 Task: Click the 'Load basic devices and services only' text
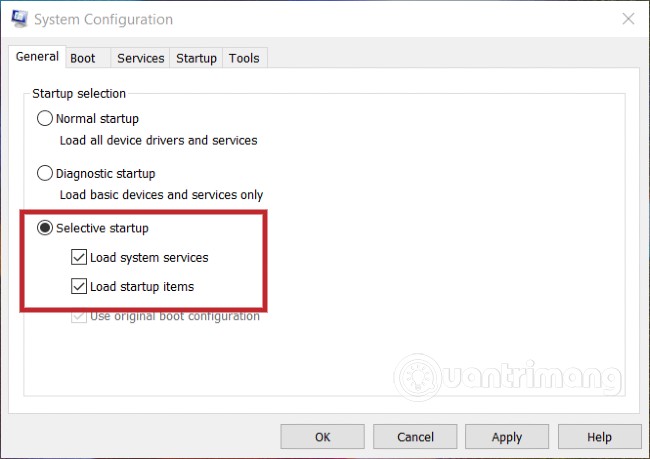point(161,194)
